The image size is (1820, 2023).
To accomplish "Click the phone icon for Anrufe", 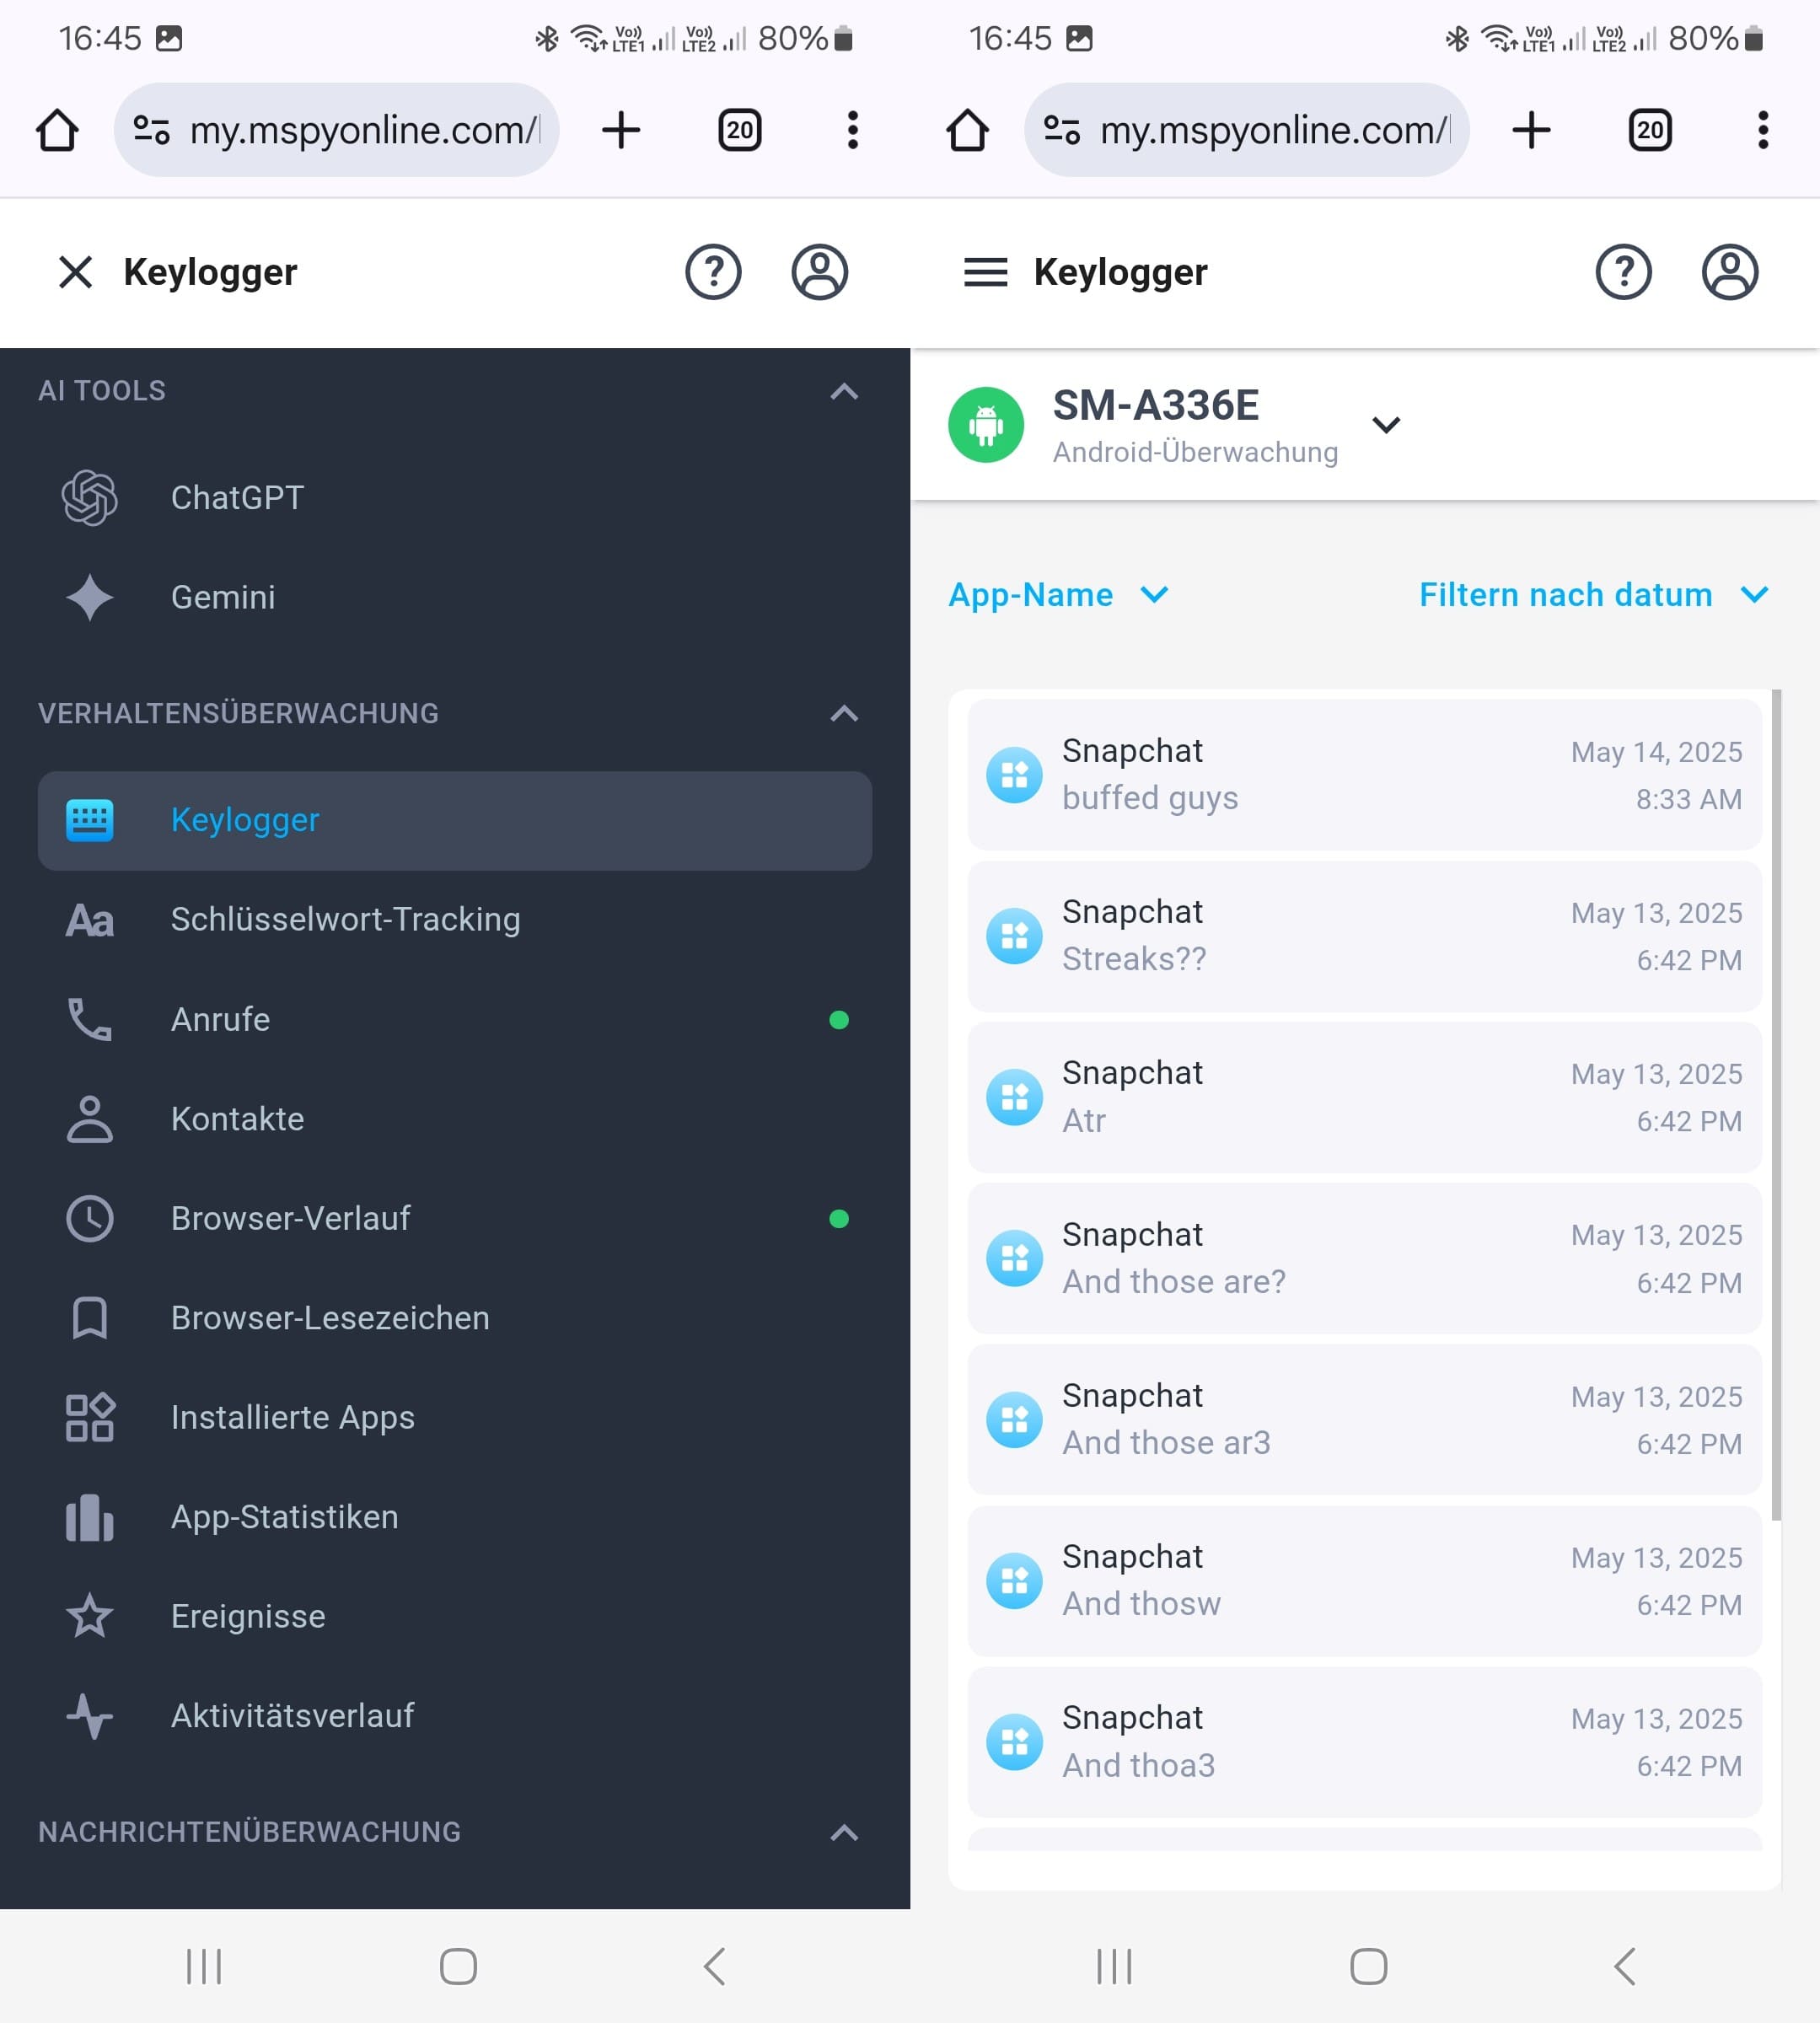I will pyautogui.click(x=90, y=1019).
